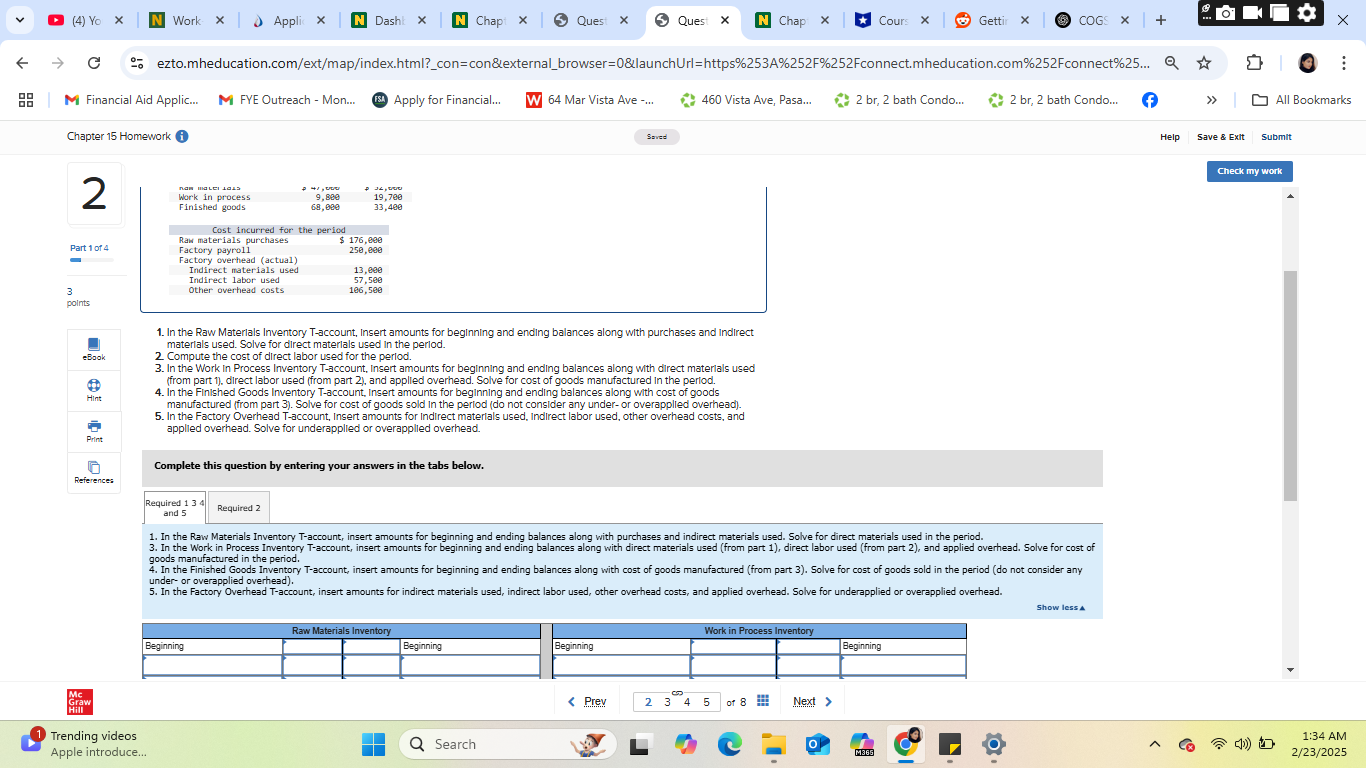Select the 'Required 2' tab
This screenshot has height=768, width=1366.
[239, 508]
